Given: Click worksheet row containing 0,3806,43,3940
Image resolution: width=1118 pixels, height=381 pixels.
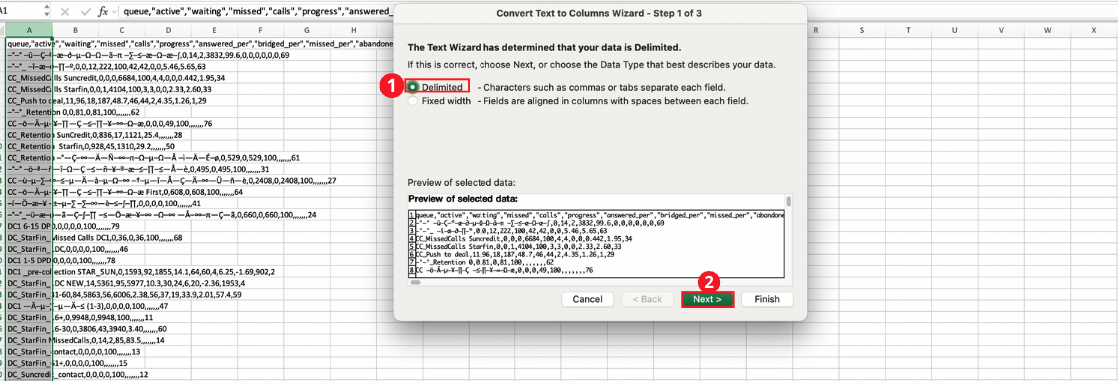Looking at the screenshot, I should tap(86, 330).
